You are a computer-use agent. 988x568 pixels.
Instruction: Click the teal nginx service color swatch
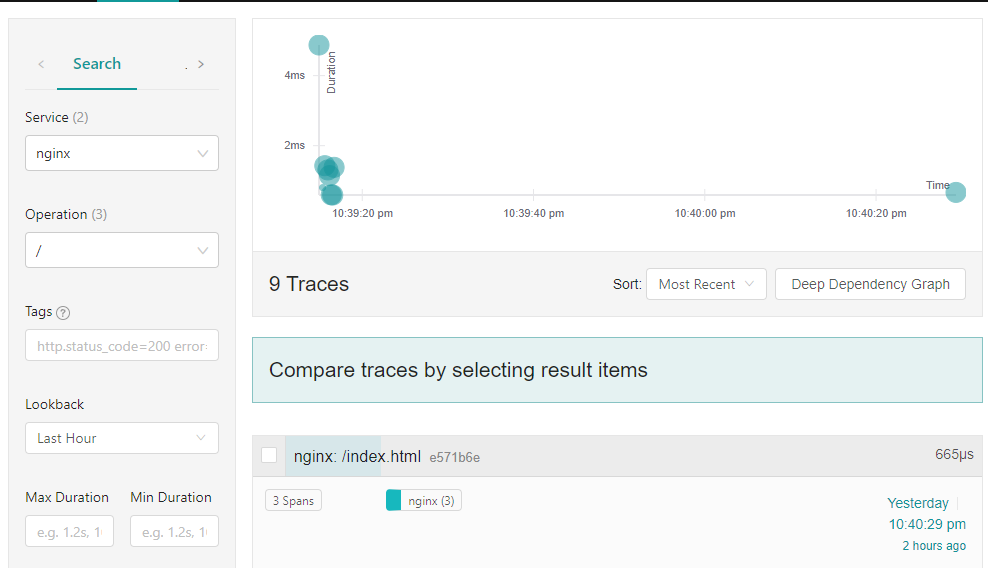pos(393,500)
